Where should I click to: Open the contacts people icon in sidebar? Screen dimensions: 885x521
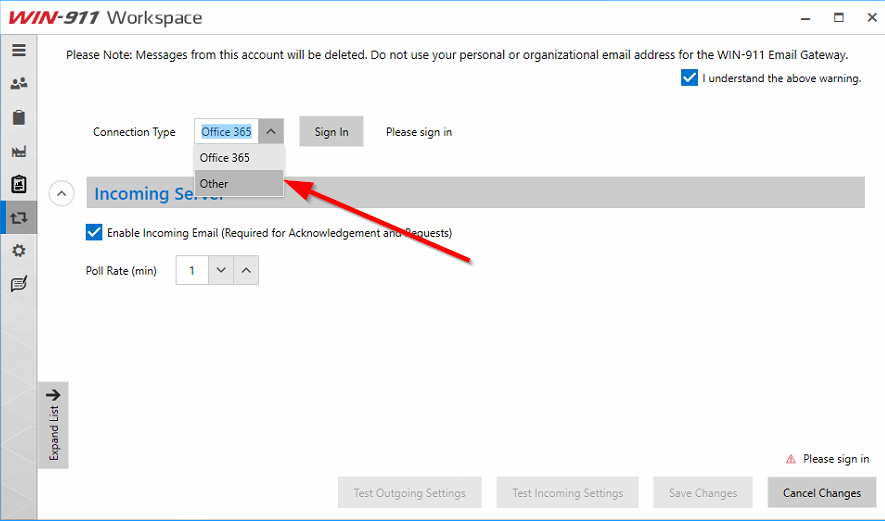[19, 84]
